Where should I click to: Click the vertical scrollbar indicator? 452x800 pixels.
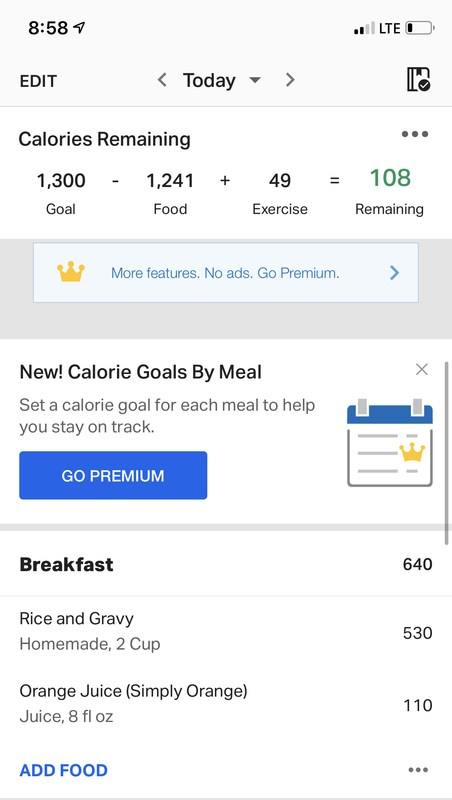[x=447, y=453]
